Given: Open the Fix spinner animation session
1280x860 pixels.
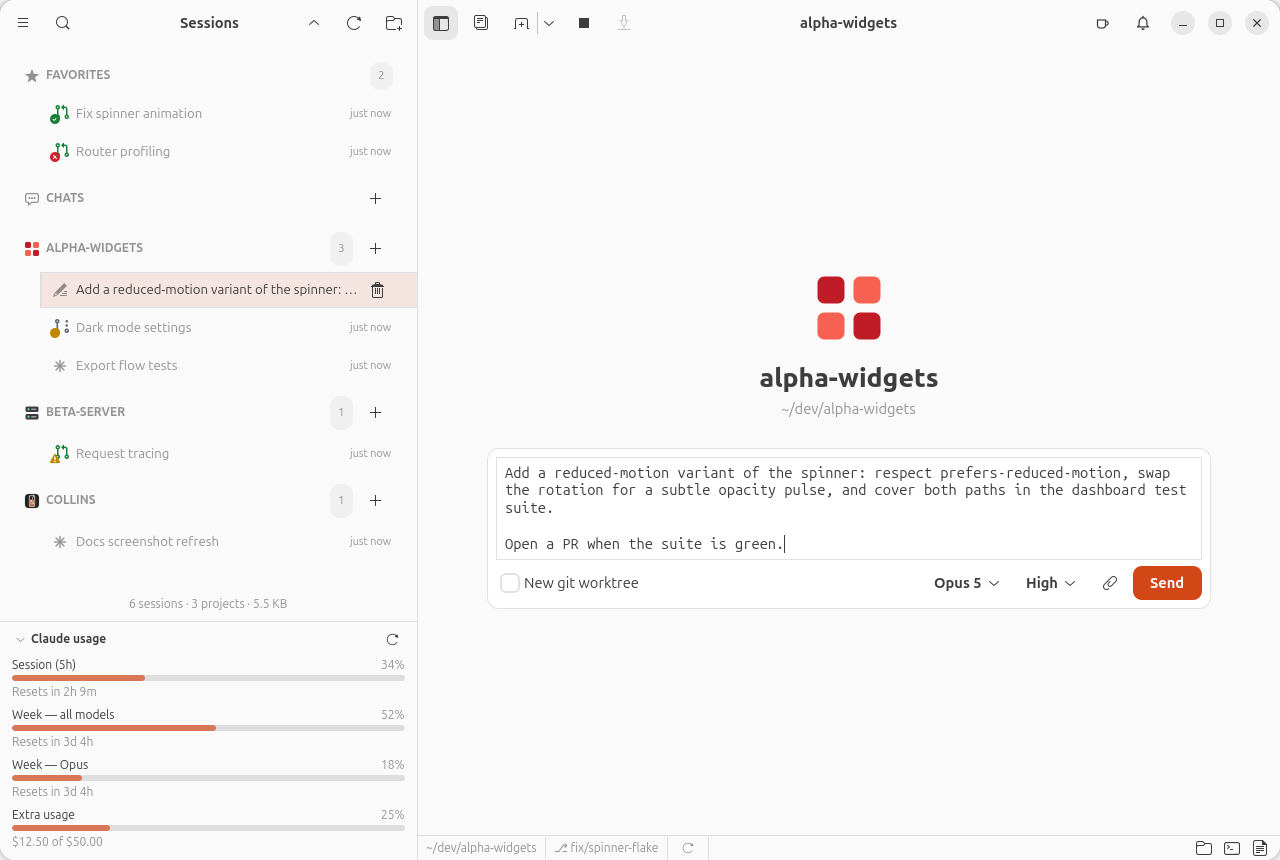Looking at the screenshot, I should (220, 114).
